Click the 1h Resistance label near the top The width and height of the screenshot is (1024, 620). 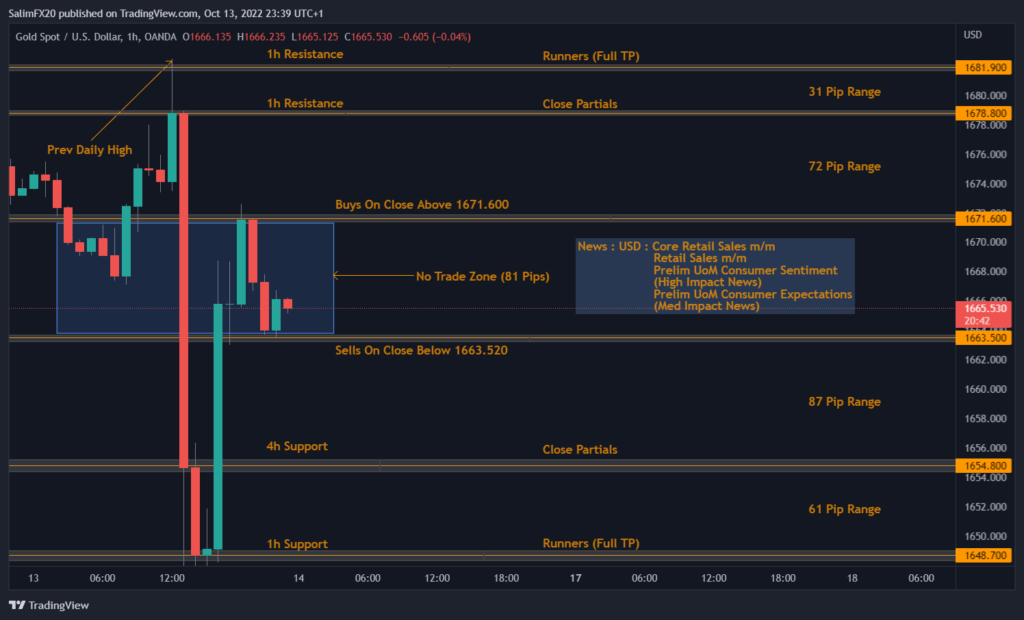point(304,54)
